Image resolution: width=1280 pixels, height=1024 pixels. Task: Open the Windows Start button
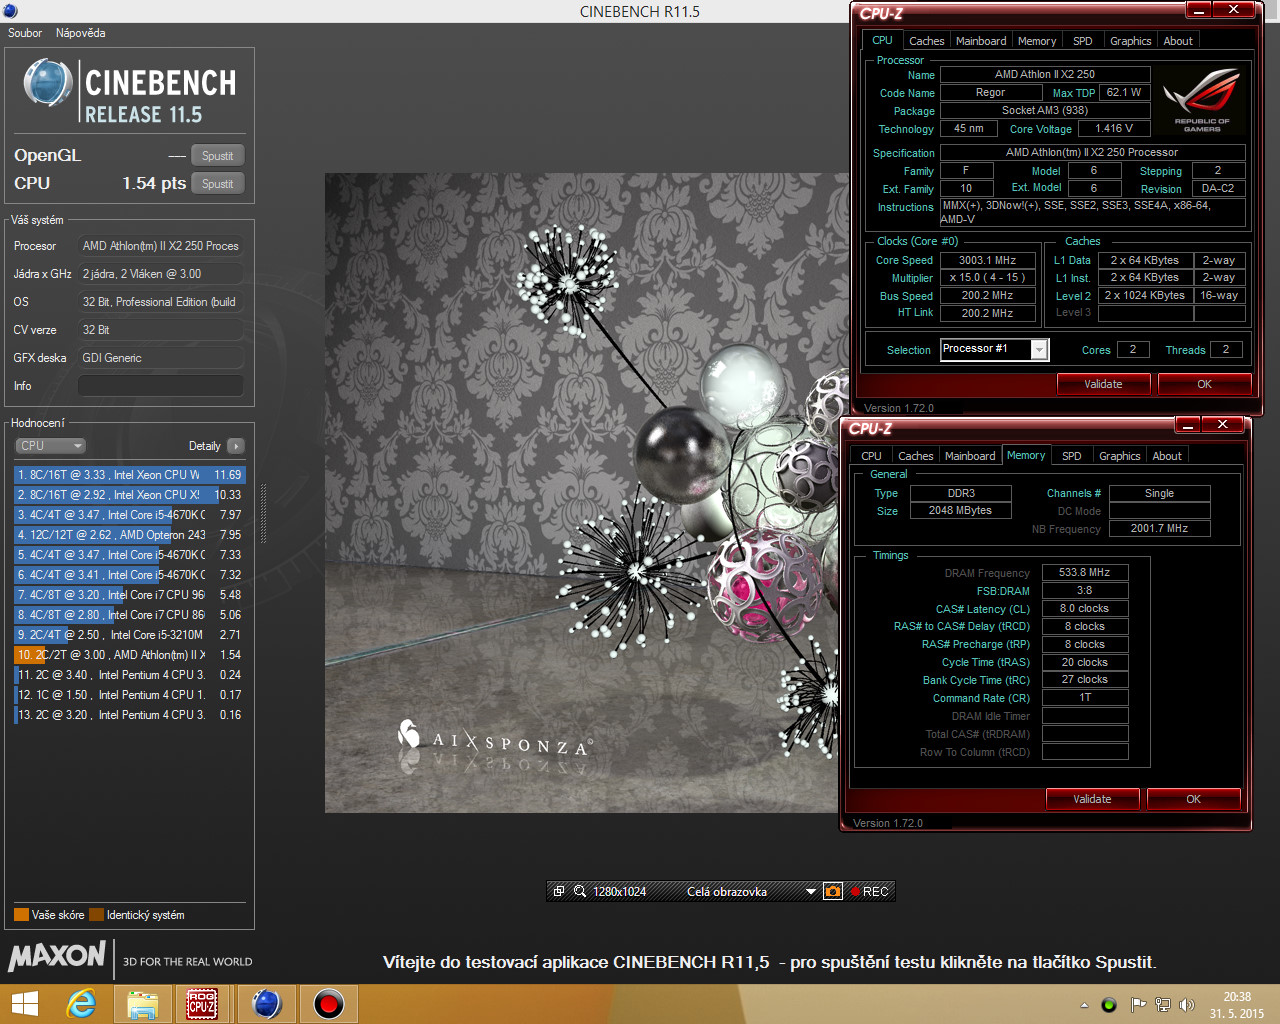click(x=24, y=1004)
